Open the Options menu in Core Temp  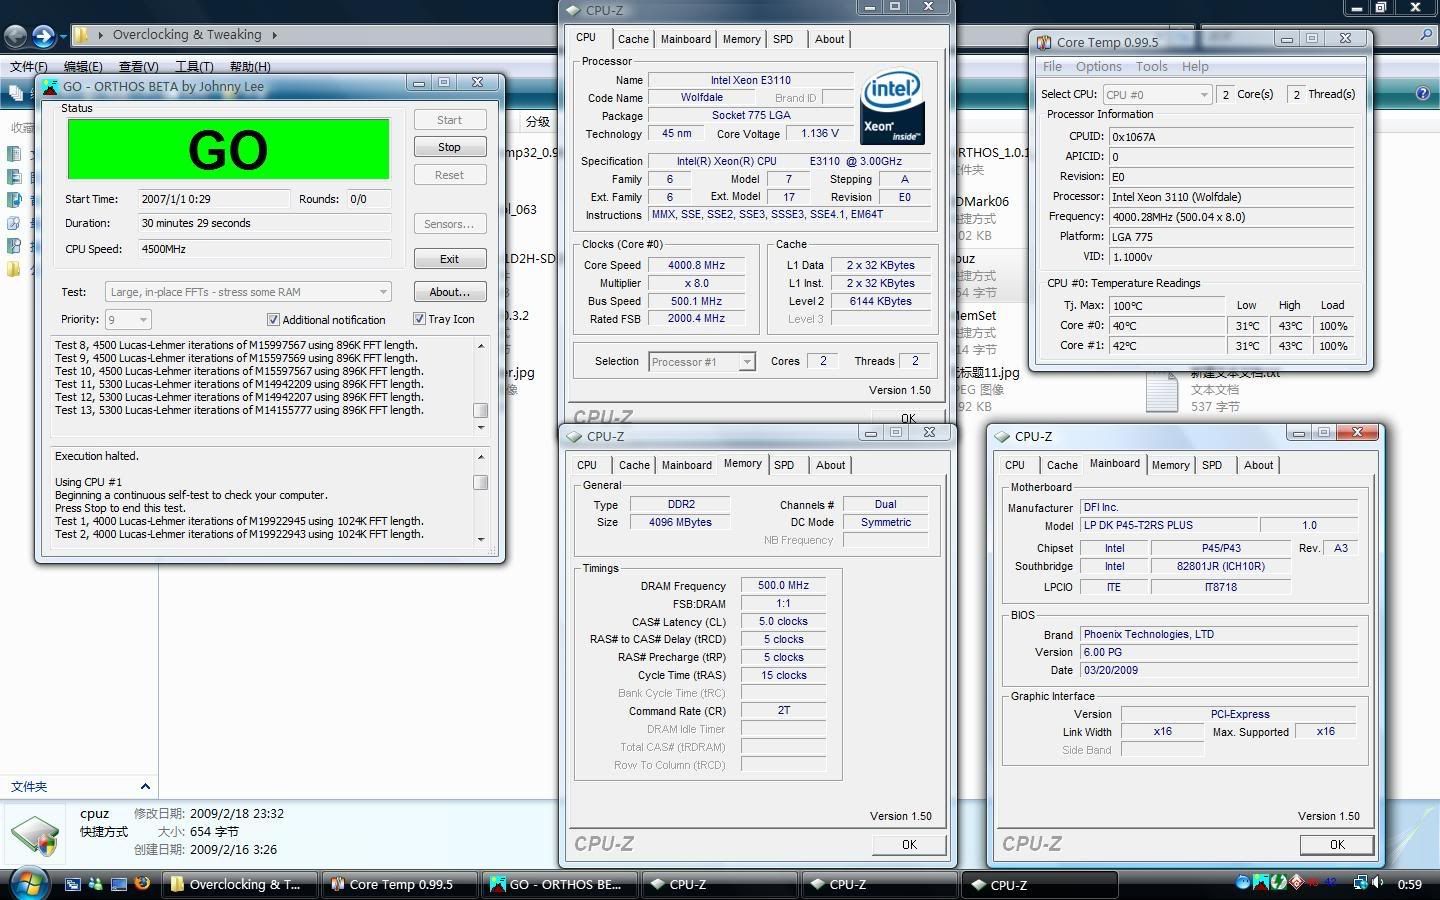tap(1098, 66)
